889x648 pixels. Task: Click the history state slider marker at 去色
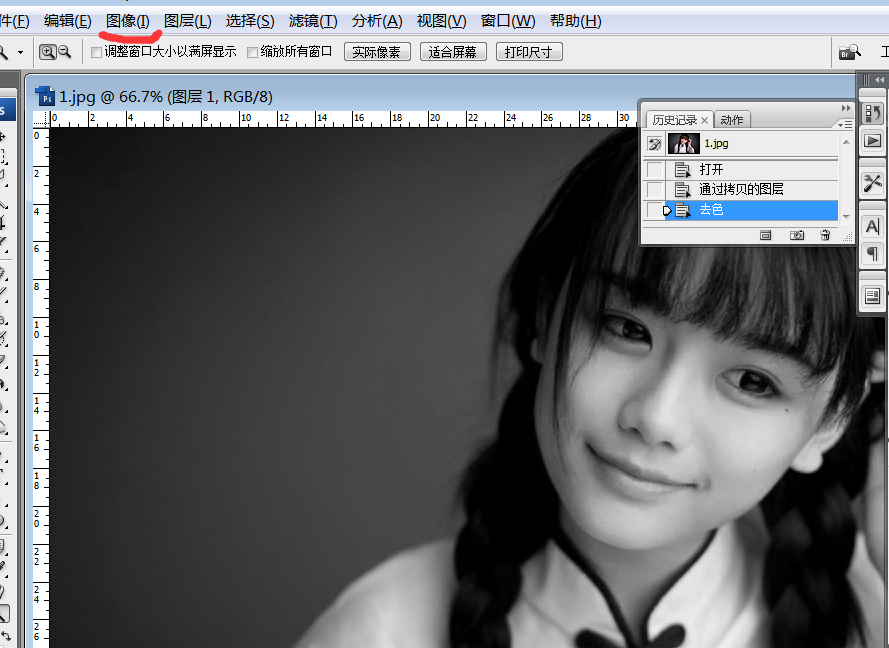(667, 210)
